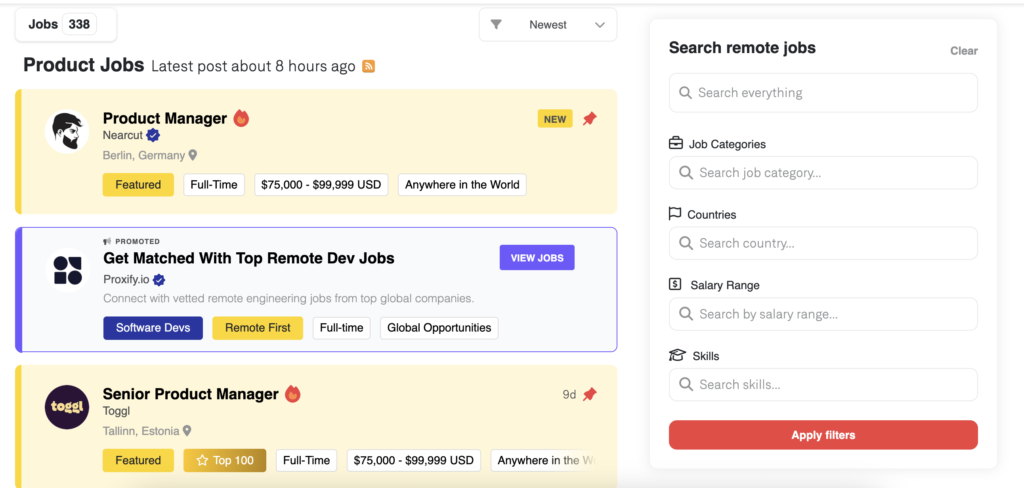
Task: Click the Featured tag on Nearcut listing
Action: 138,185
